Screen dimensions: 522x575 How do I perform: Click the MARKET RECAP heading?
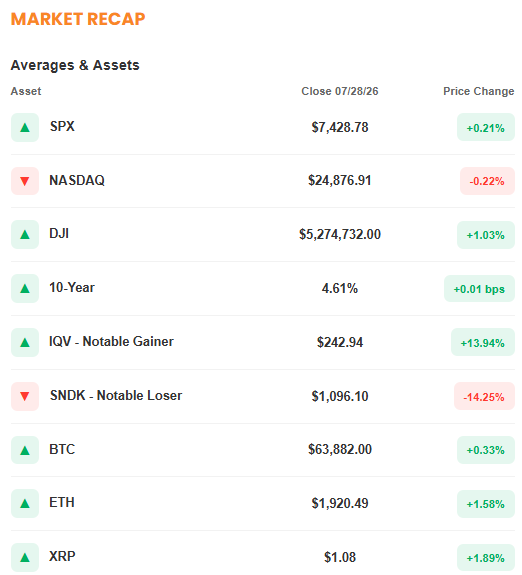point(78,19)
